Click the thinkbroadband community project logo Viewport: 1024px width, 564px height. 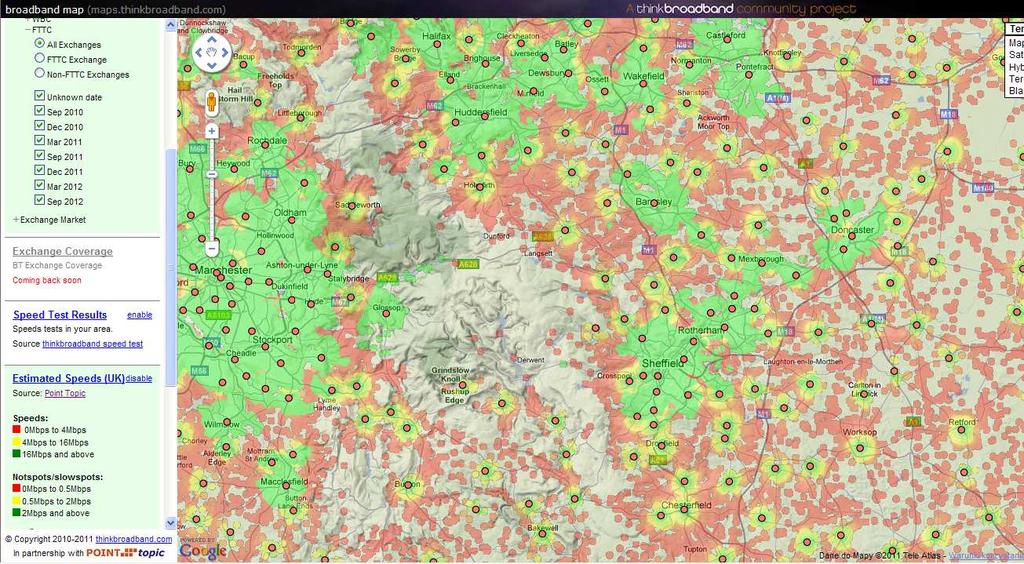tap(741, 9)
